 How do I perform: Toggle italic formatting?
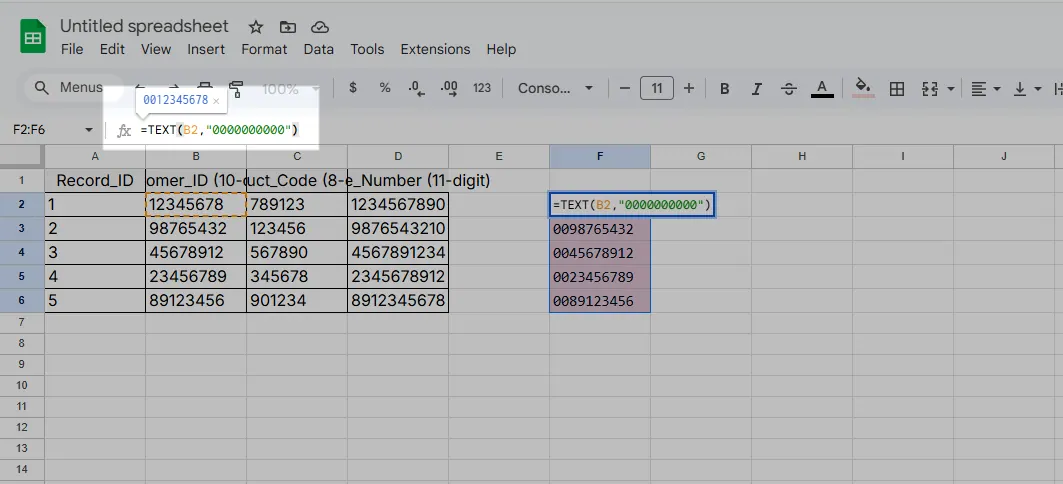coord(757,88)
